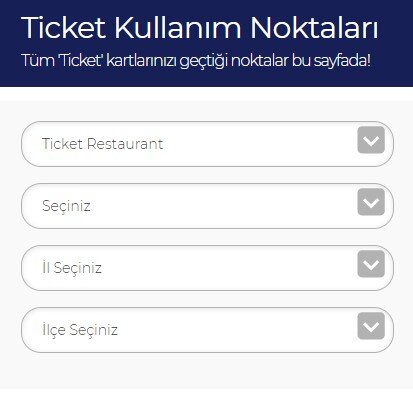
Task: Click the chevron icon beside Ticket Restaurant
Action: pyautogui.click(x=371, y=140)
